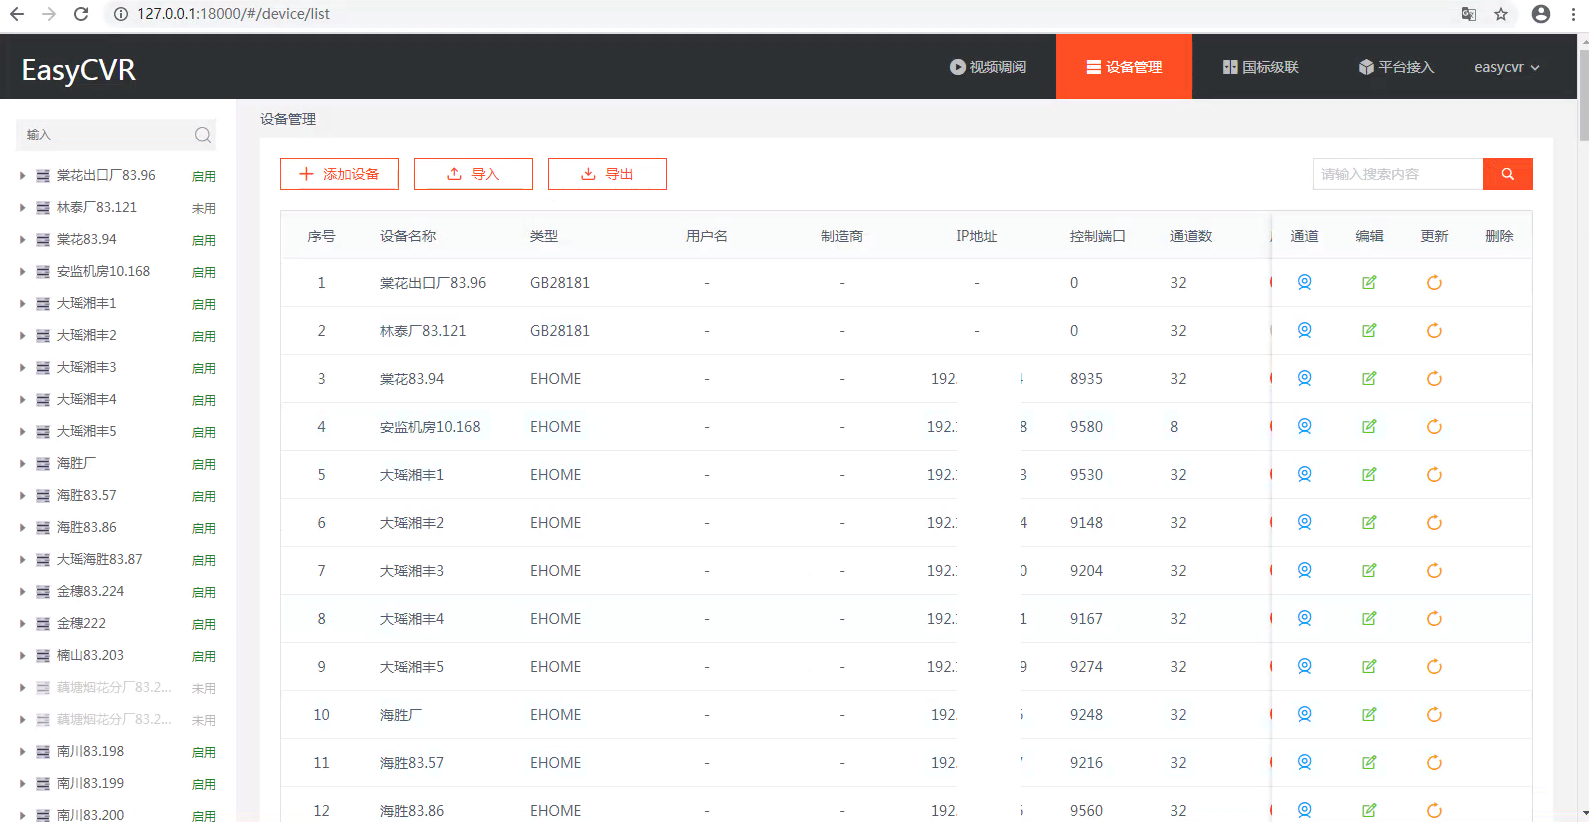Open channel view for 棠花出口厂83.96 row
Image resolution: width=1589 pixels, height=822 pixels.
pyautogui.click(x=1304, y=282)
